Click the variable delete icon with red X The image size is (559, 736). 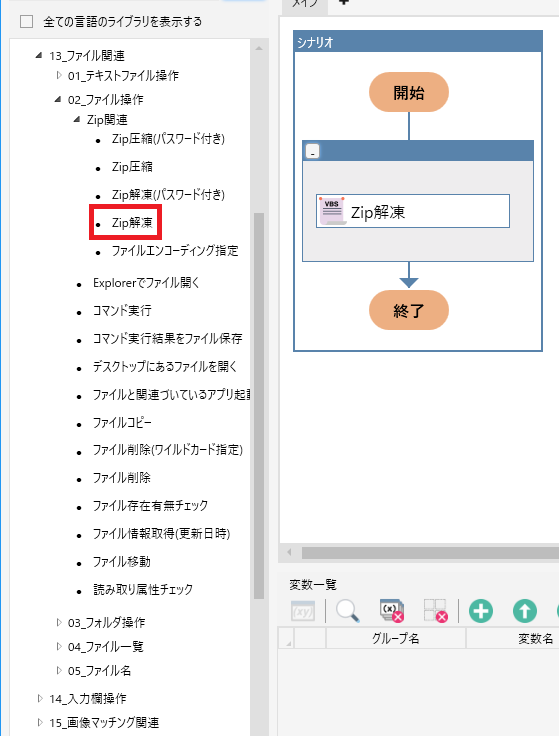(x=392, y=611)
